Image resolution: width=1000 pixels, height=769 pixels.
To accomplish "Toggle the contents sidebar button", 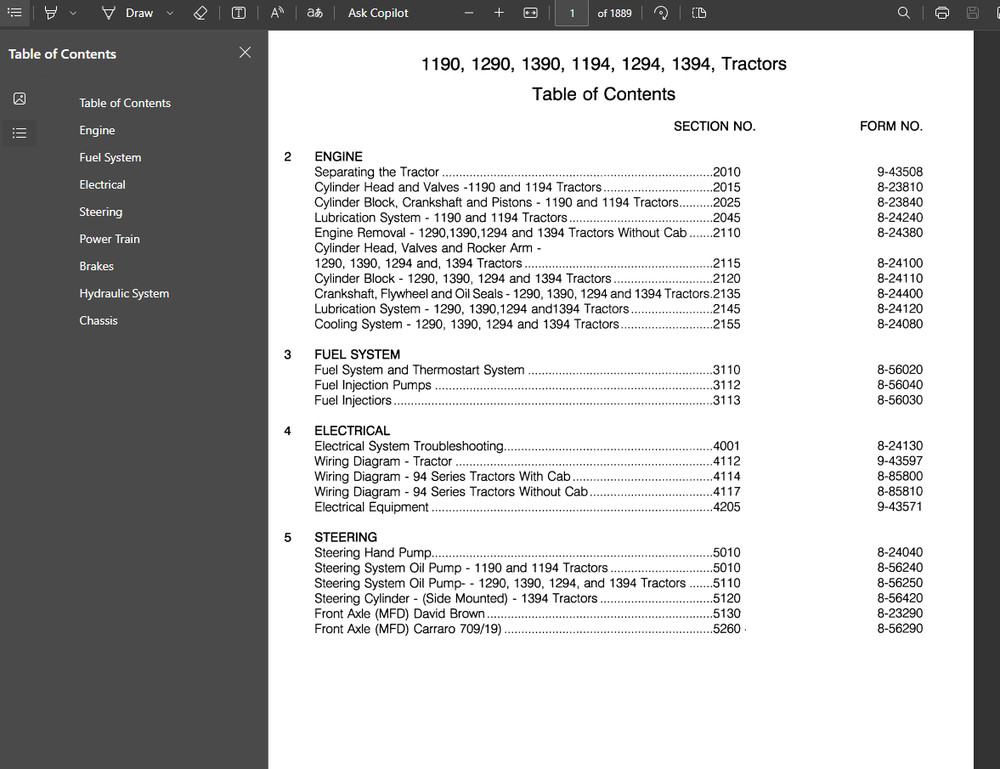I will point(15,13).
